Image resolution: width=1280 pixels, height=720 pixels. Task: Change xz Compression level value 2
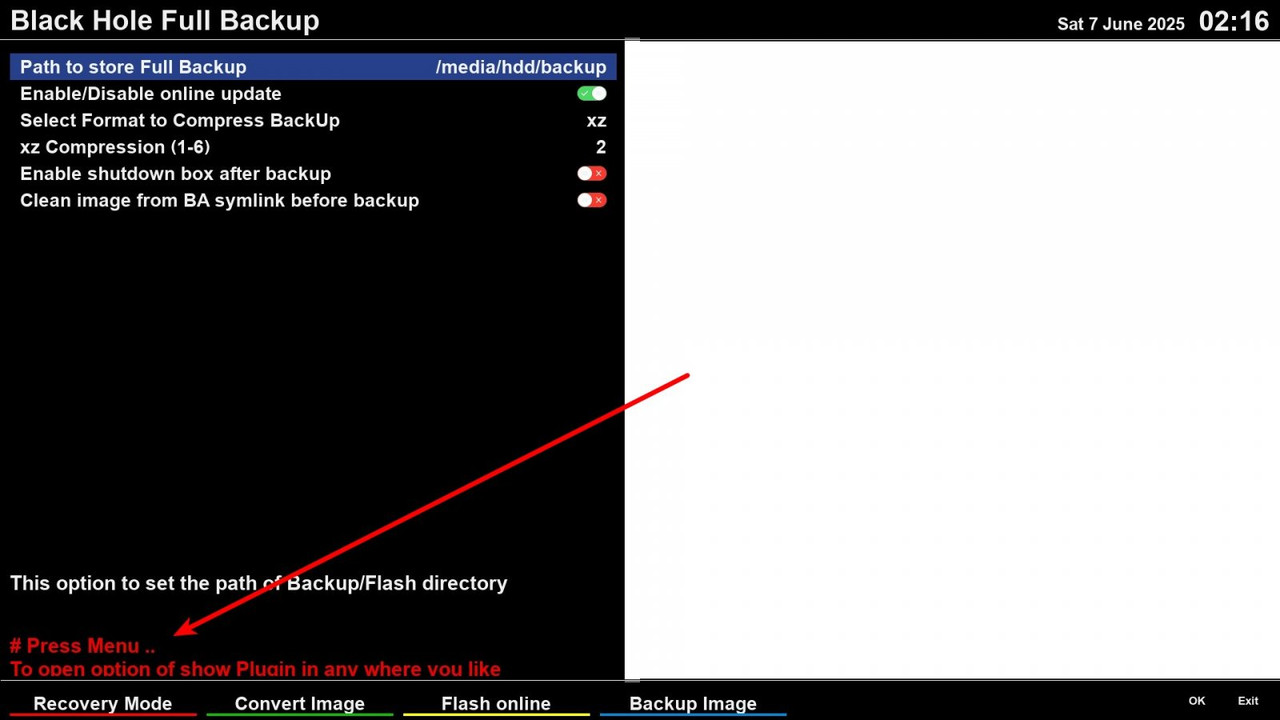coord(601,147)
